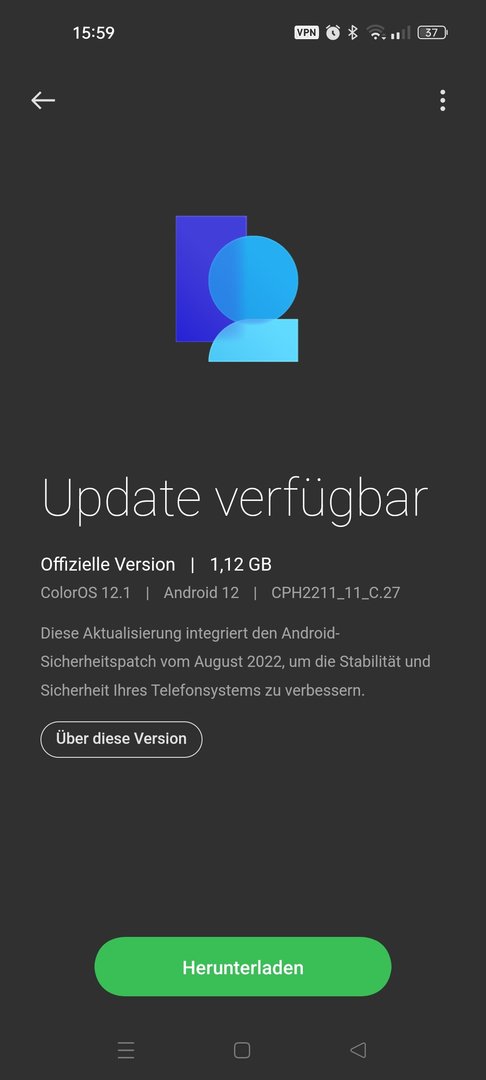Tap the battery level indicator
The height and width of the screenshot is (1080, 486).
point(432,32)
